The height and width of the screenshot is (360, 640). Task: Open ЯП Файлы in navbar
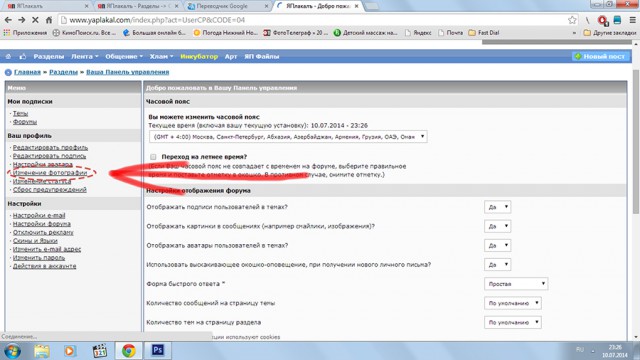coord(262,56)
